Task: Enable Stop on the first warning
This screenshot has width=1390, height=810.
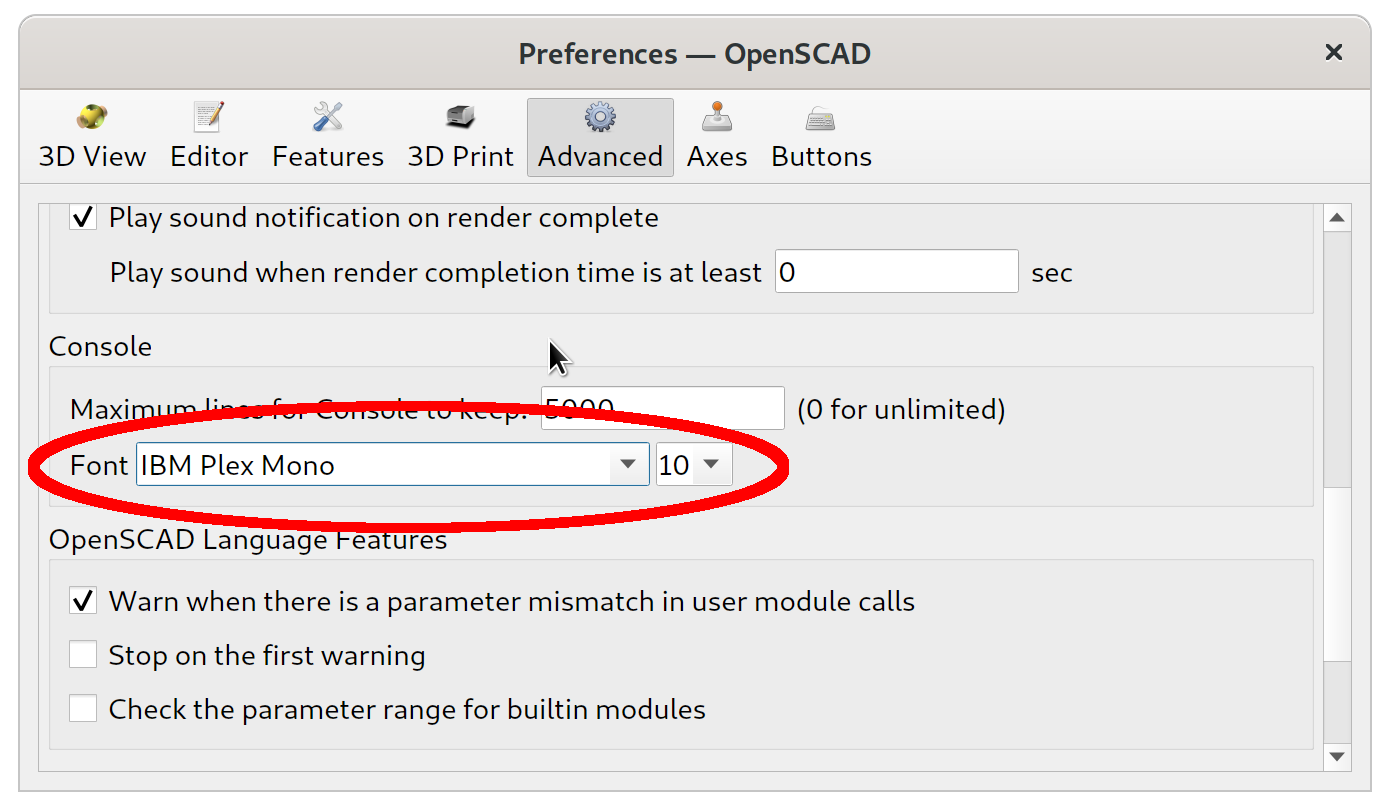Action: tap(83, 655)
